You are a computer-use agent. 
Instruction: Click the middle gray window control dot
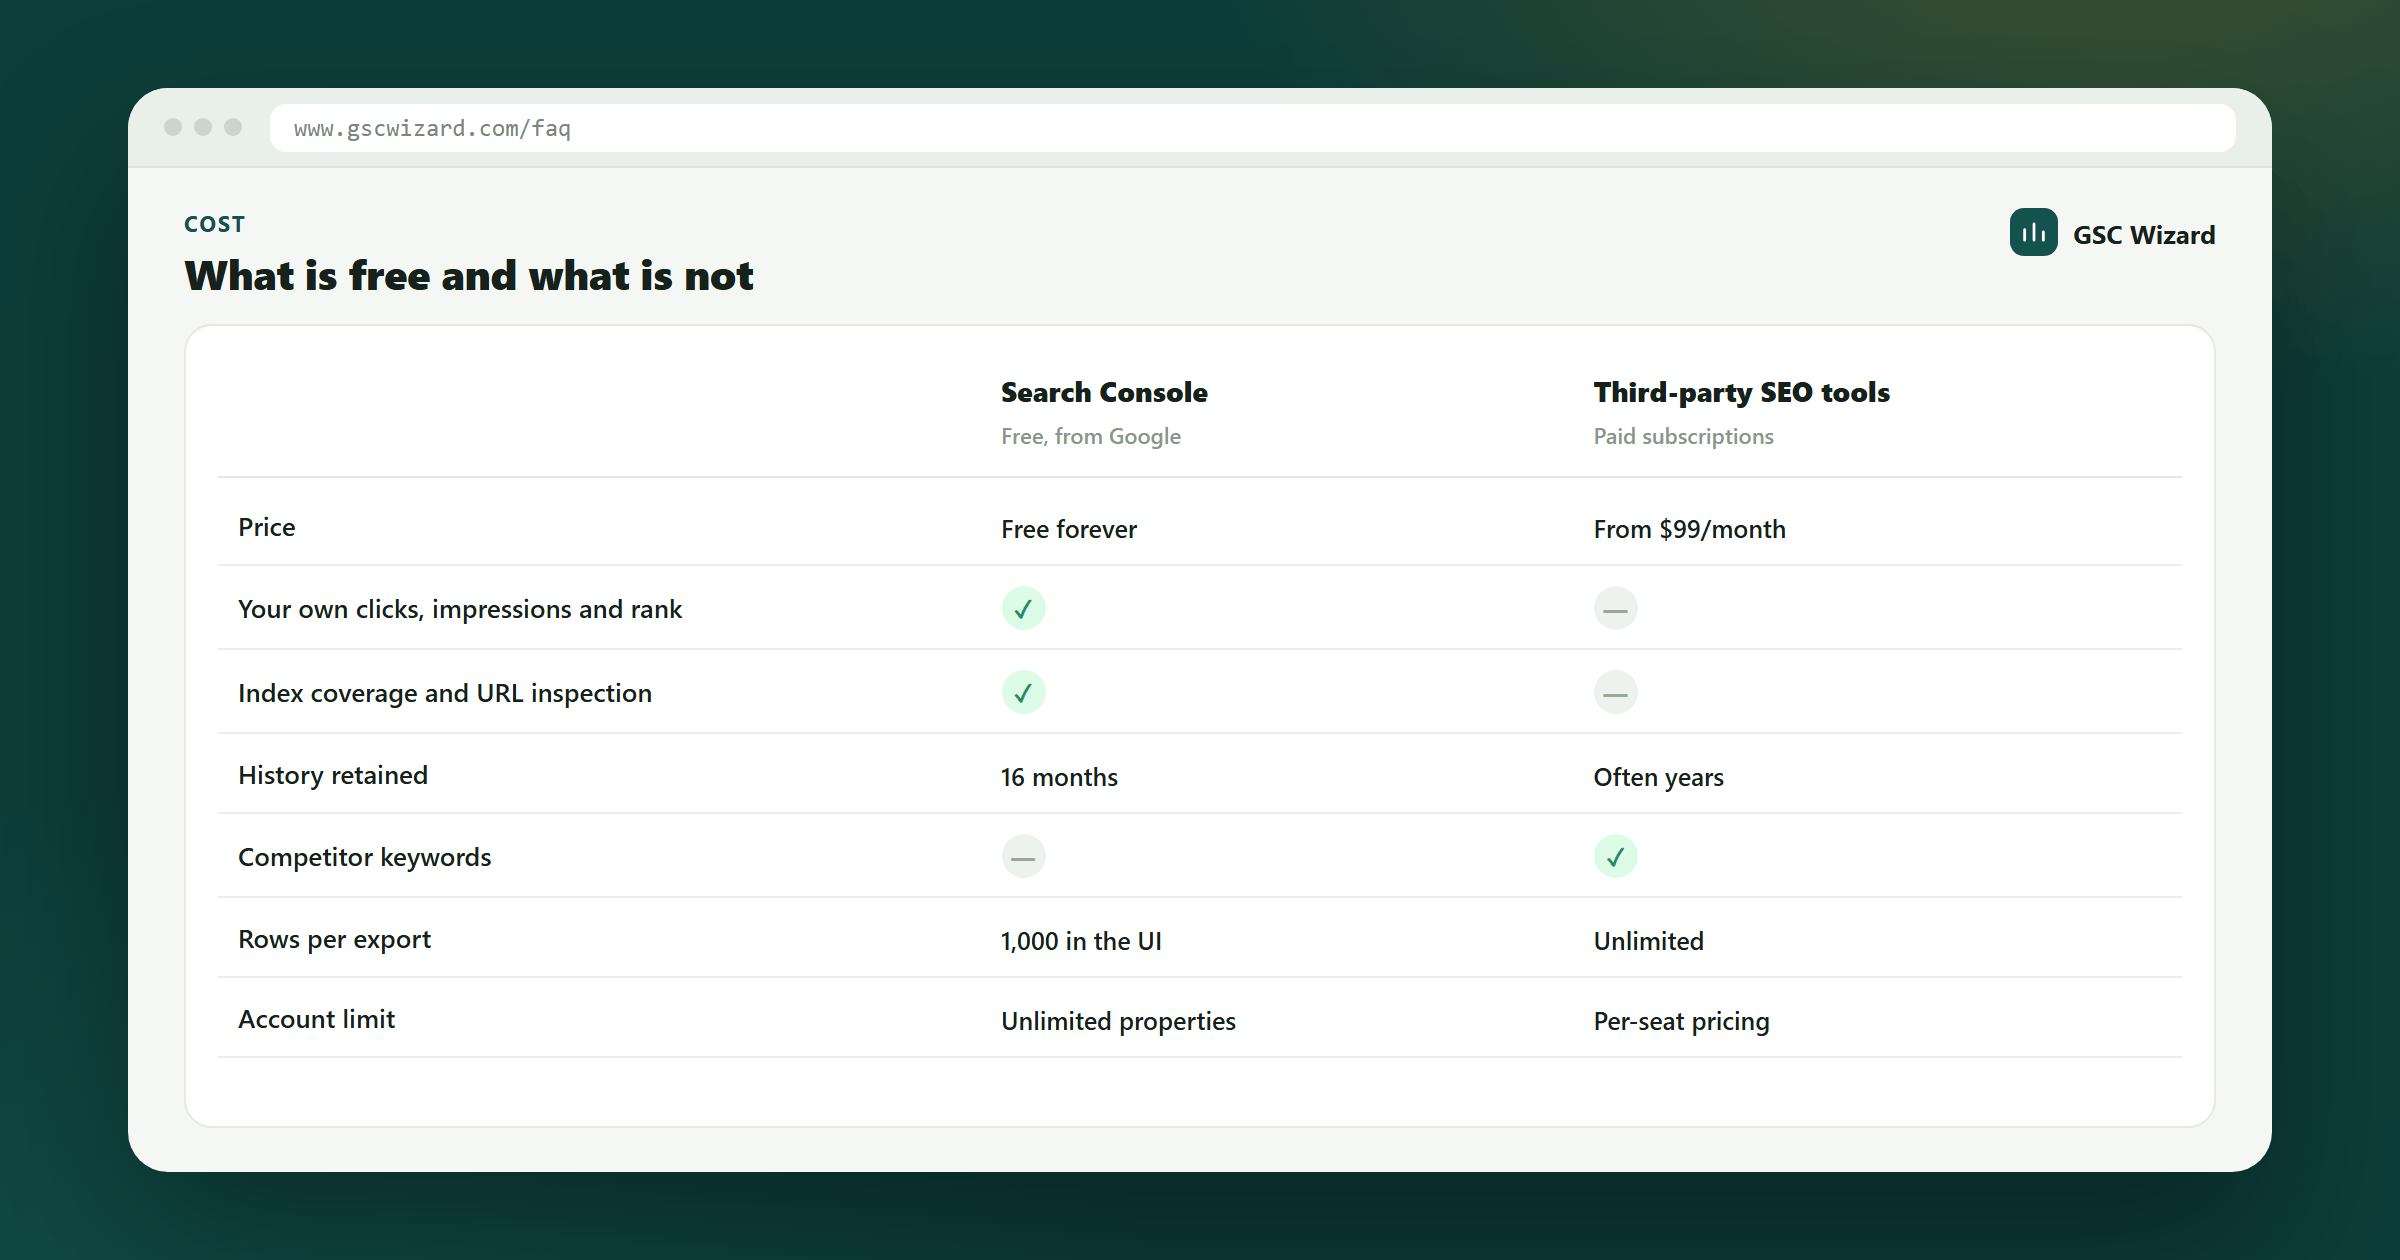click(203, 127)
